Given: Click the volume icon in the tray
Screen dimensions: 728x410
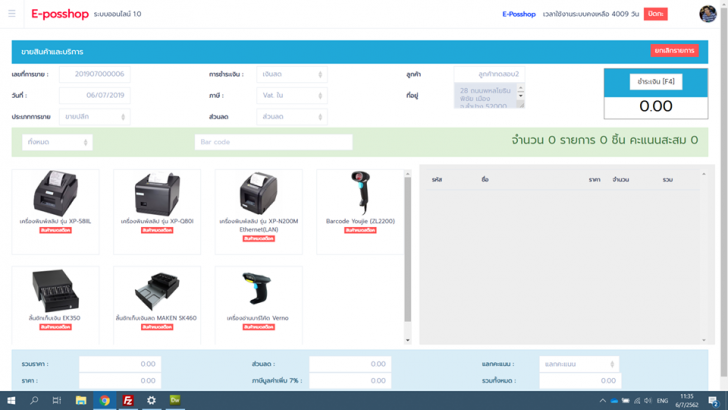Looking at the screenshot, I should [x=648, y=401].
